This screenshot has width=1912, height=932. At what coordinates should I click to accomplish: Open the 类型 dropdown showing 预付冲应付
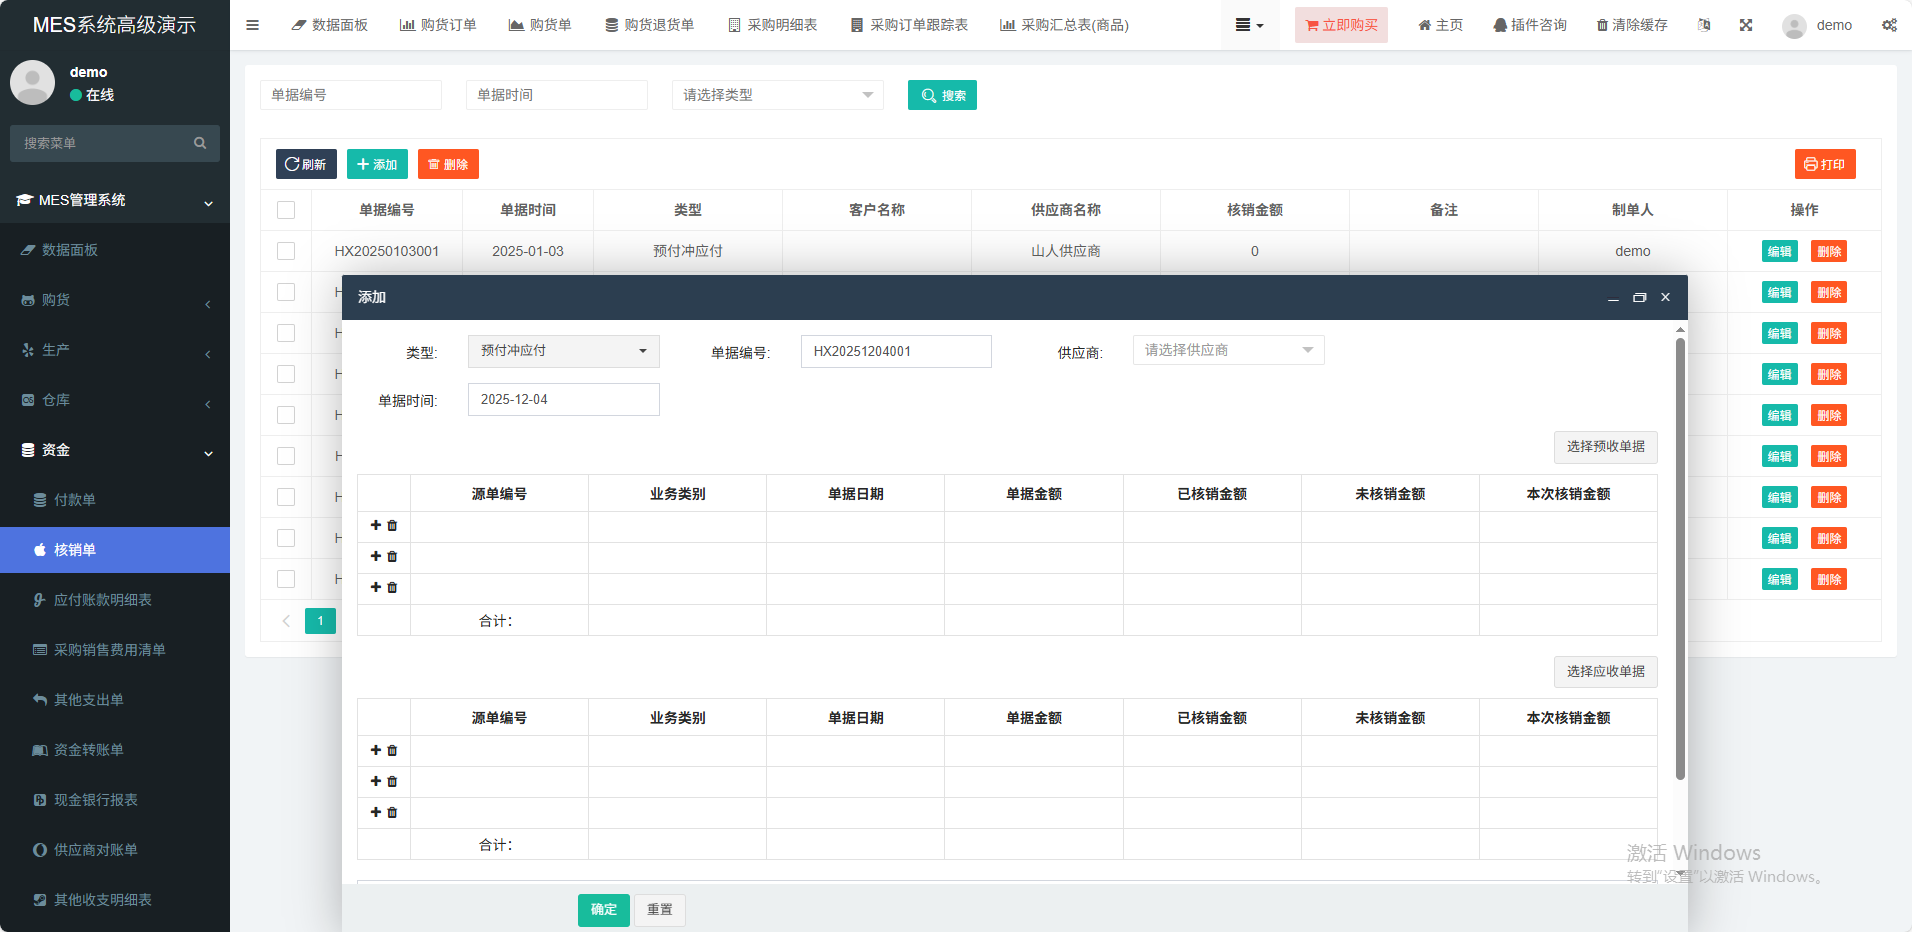(563, 351)
